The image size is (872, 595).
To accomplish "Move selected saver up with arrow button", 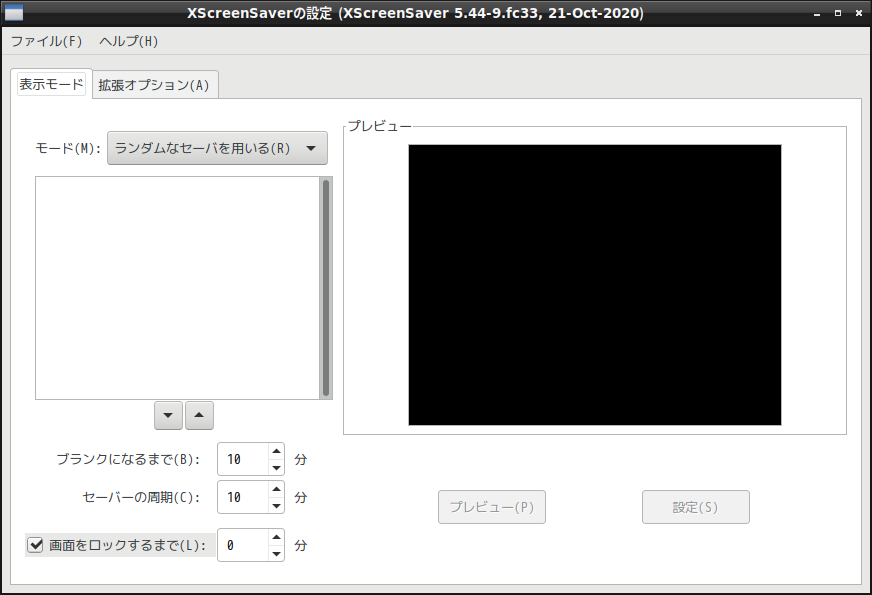I will pyautogui.click(x=199, y=415).
